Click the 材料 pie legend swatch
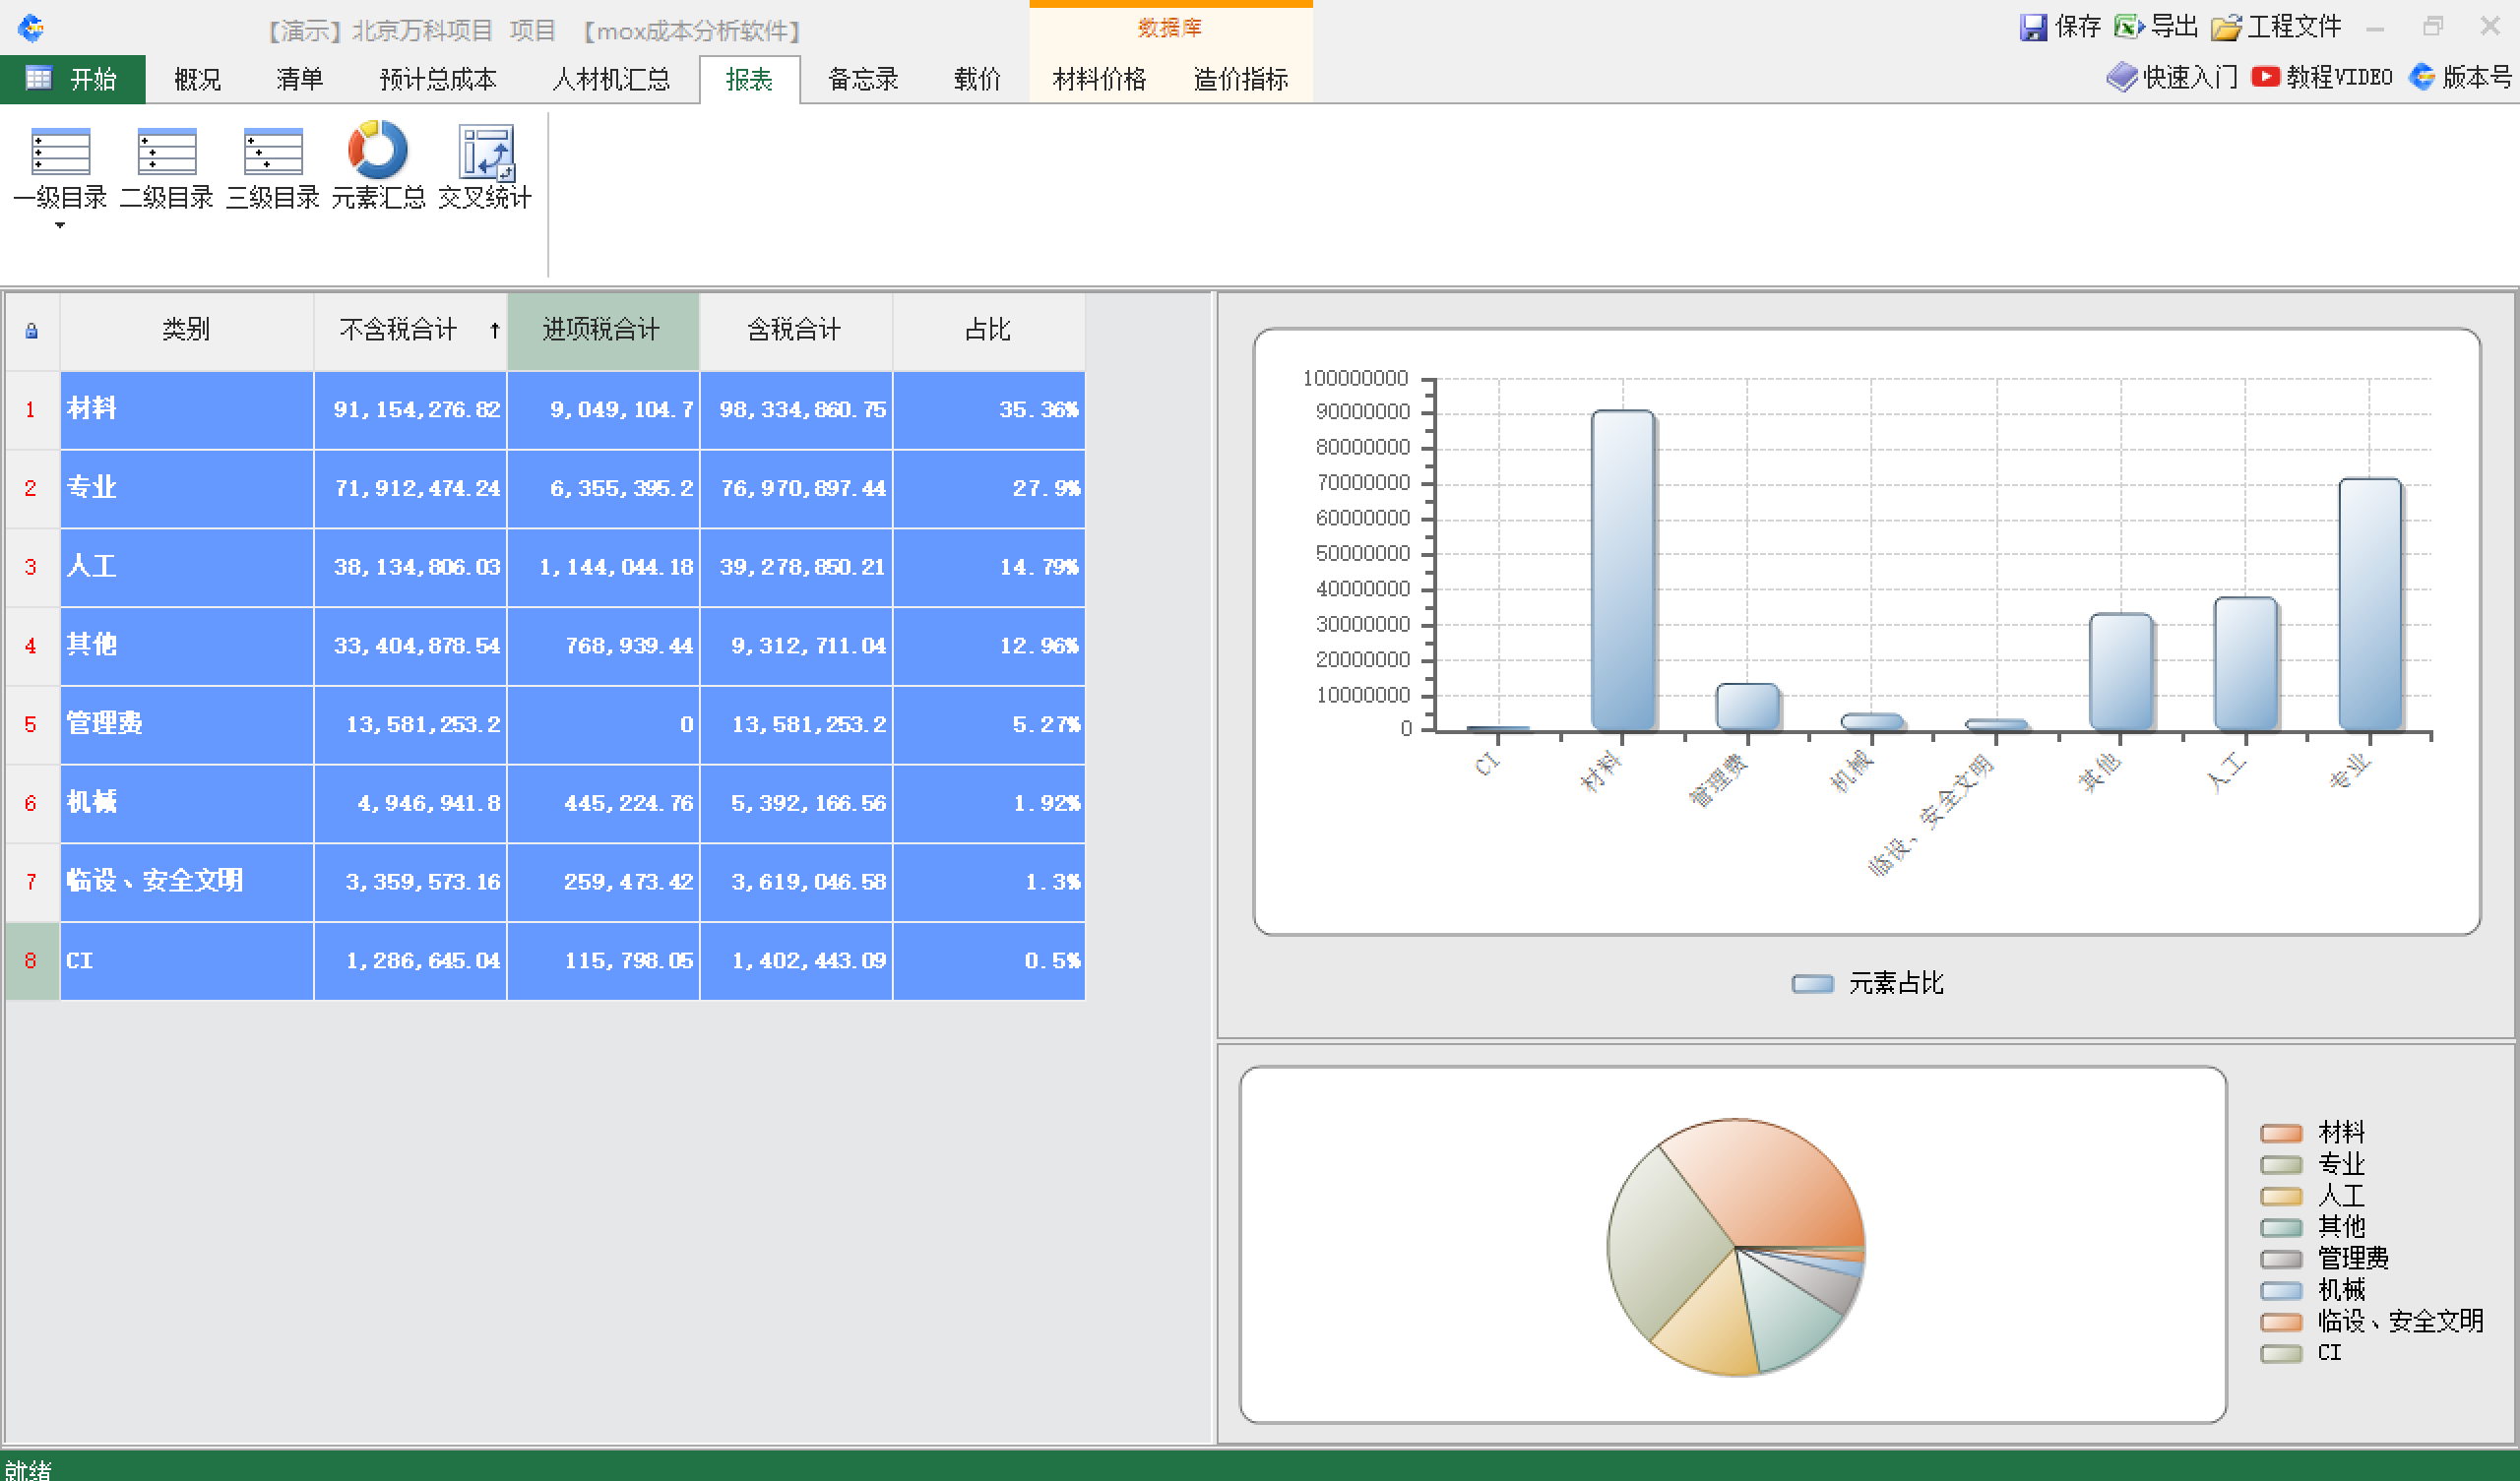This screenshot has height=1481, width=2520. 2281,1133
